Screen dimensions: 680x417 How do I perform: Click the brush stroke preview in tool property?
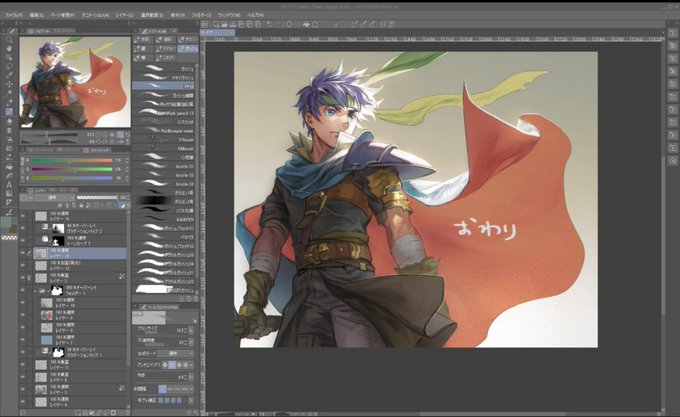pyautogui.click(x=165, y=318)
